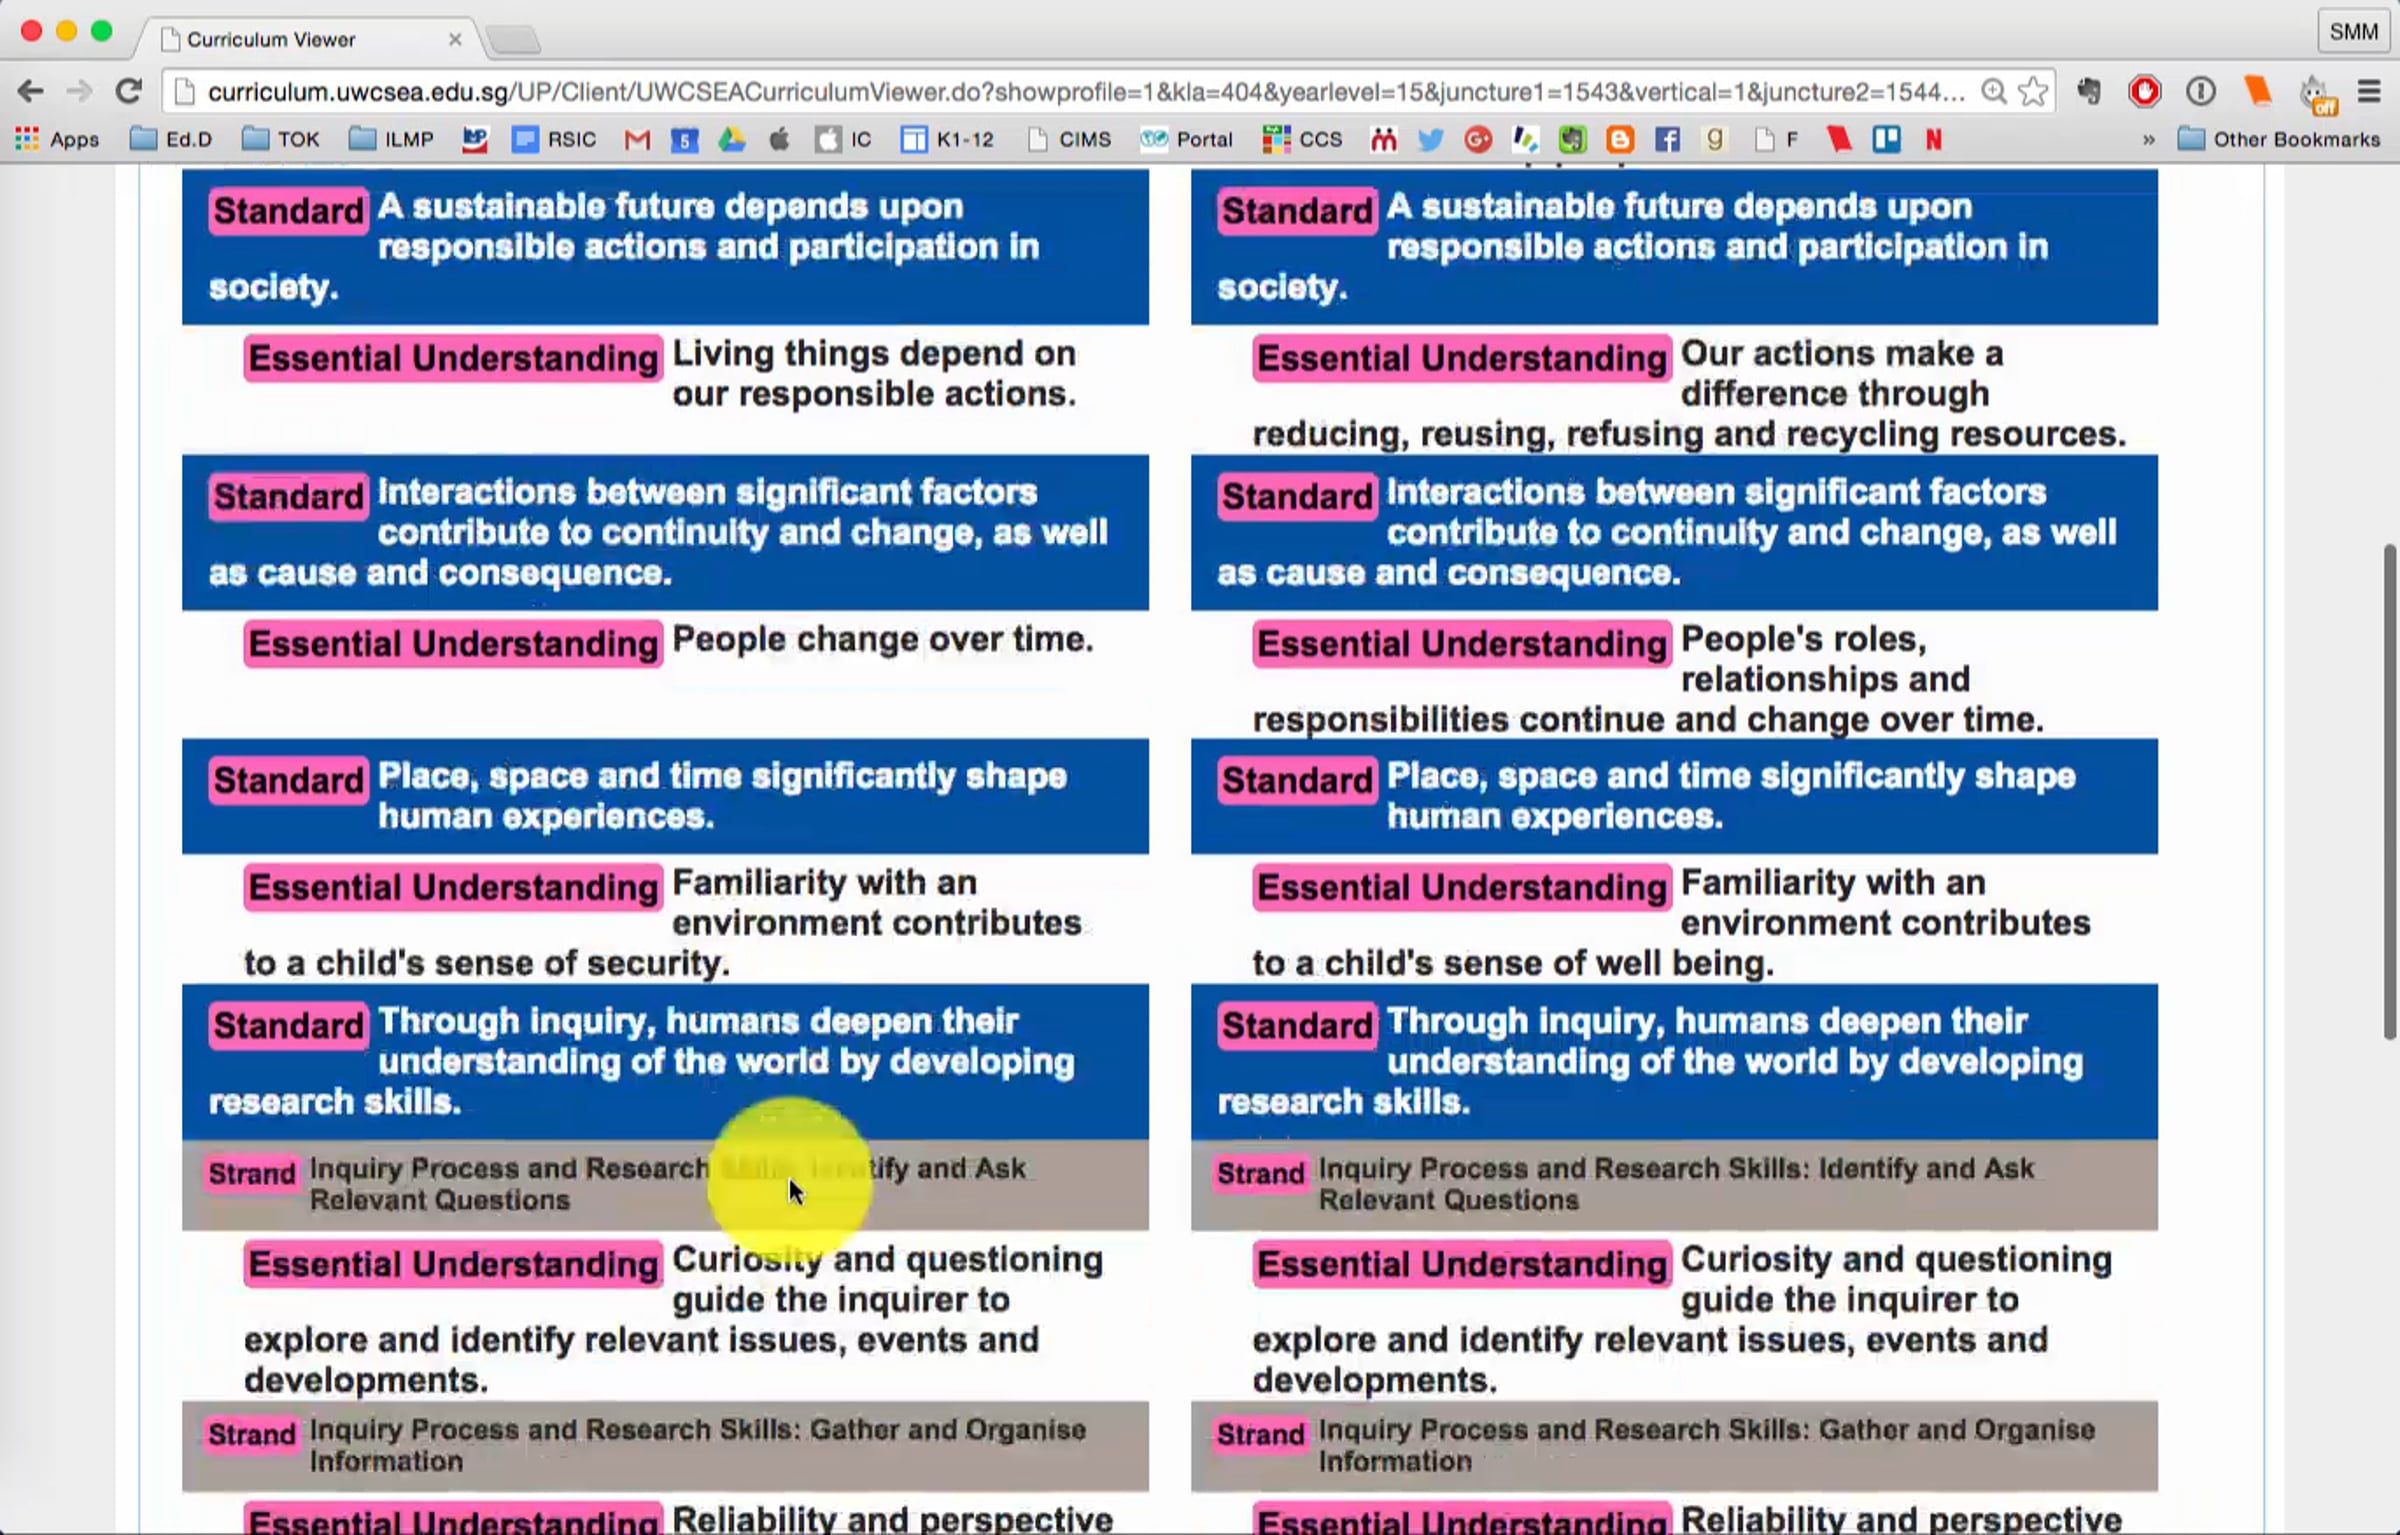Image resolution: width=2400 pixels, height=1535 pixels.
Task: Open the Facebook bookmark icon
Action: [1667, 140]
